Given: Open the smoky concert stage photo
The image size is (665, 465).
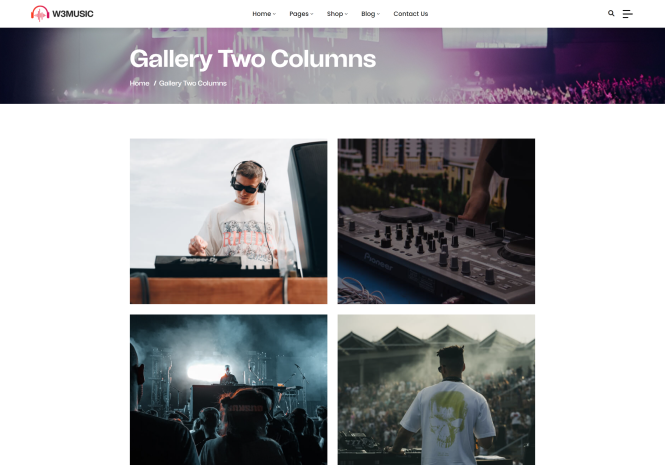Looking at the screenshot, I should [229, 389].
